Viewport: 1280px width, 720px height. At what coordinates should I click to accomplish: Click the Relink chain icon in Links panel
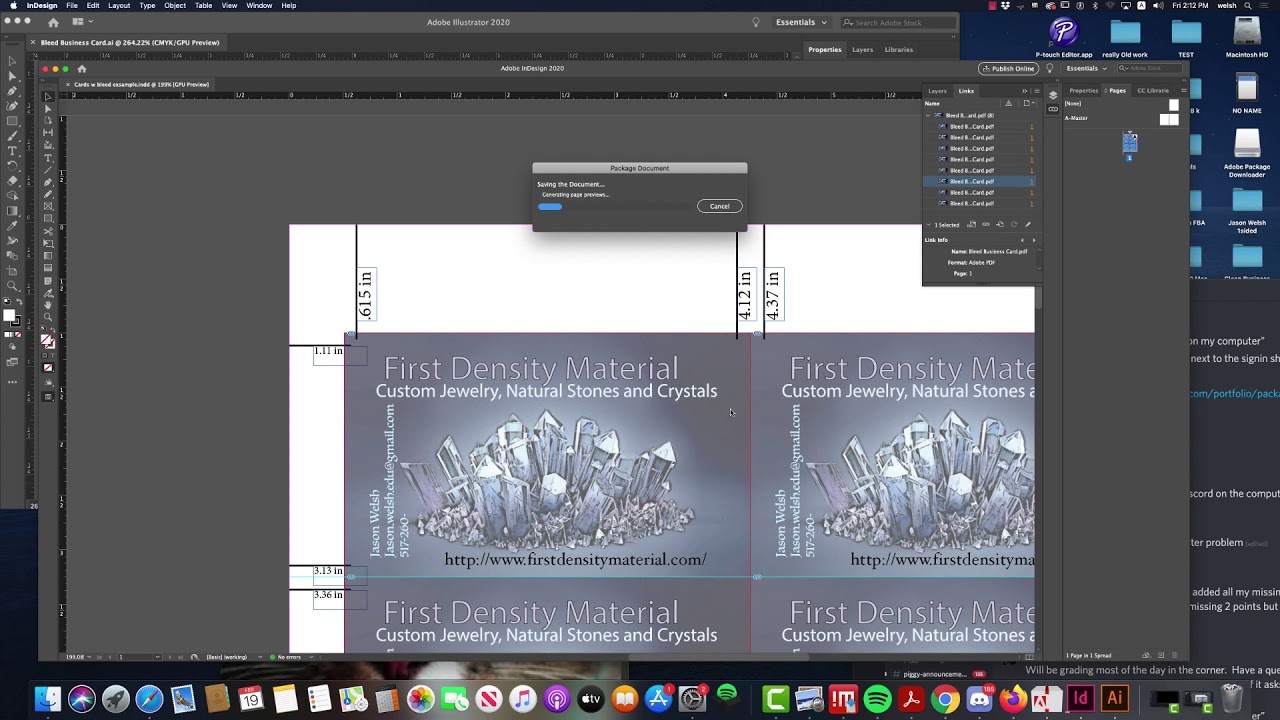[986, 224]
